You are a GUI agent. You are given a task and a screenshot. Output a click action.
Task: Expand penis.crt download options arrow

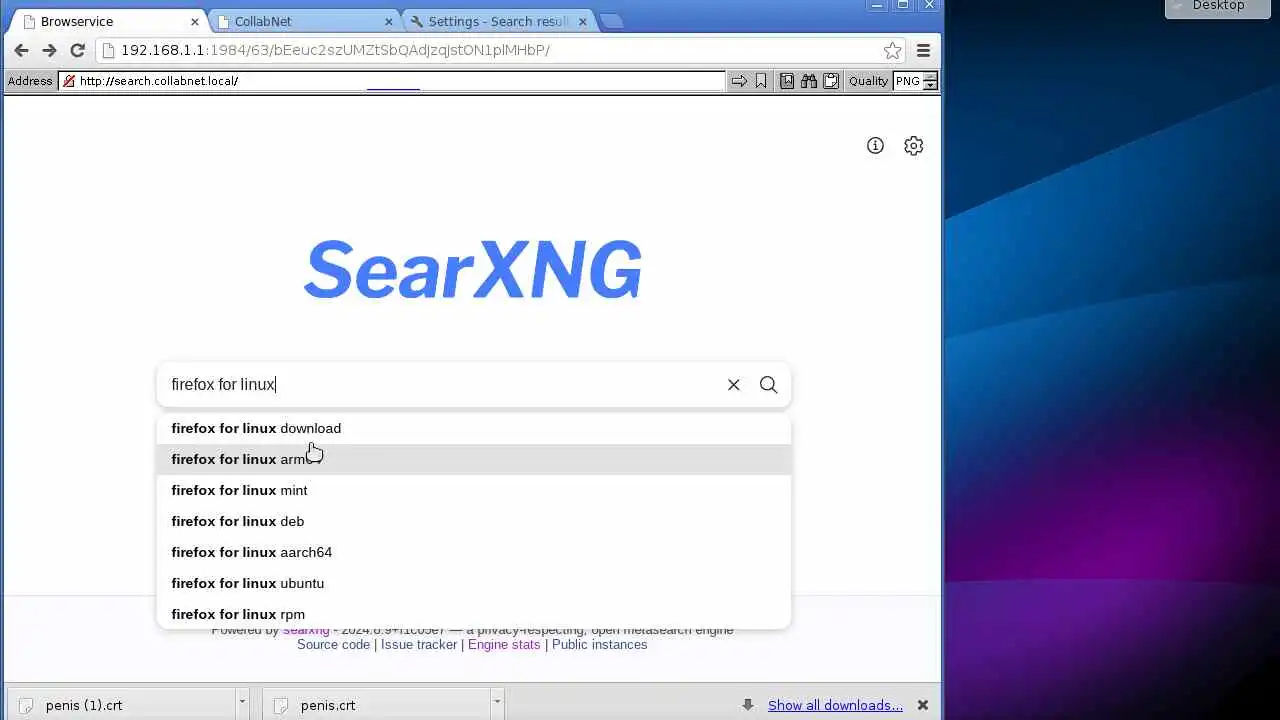[496, 704]
